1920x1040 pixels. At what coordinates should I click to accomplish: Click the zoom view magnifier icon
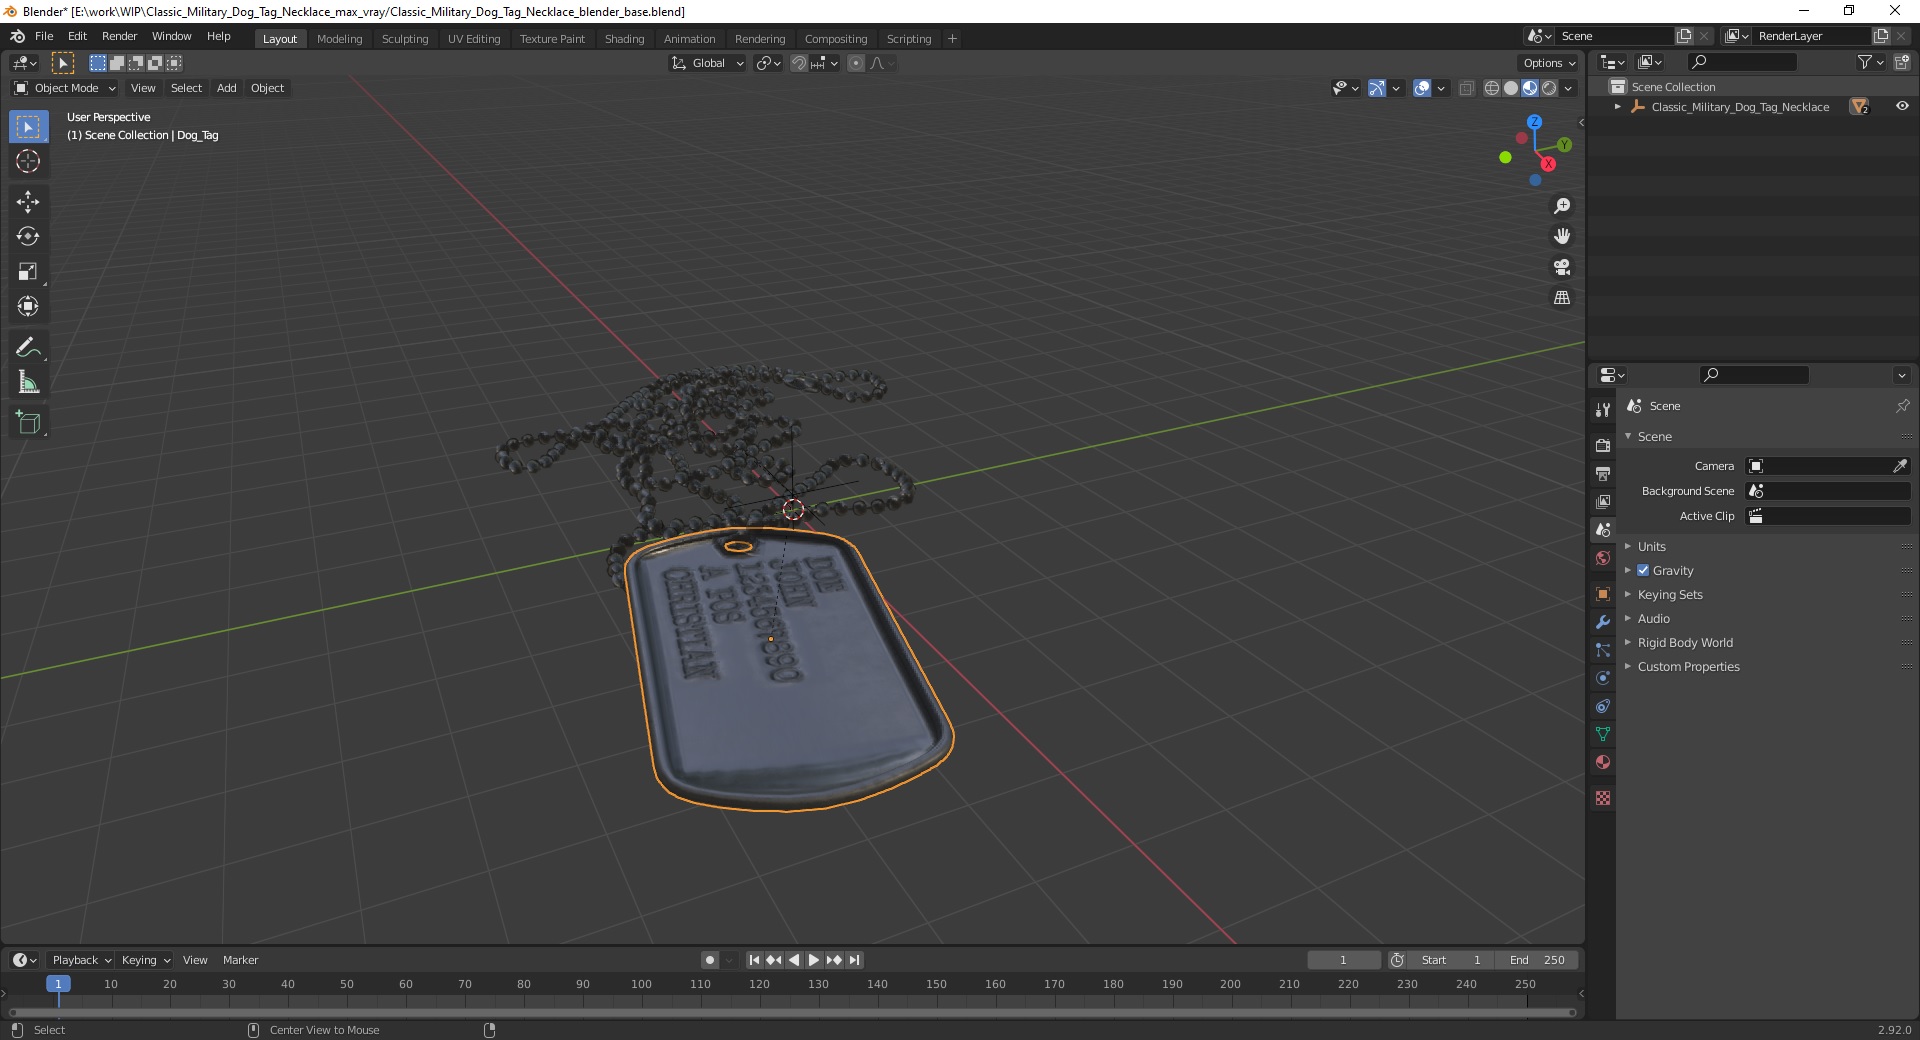click(x=1562, y=206)
